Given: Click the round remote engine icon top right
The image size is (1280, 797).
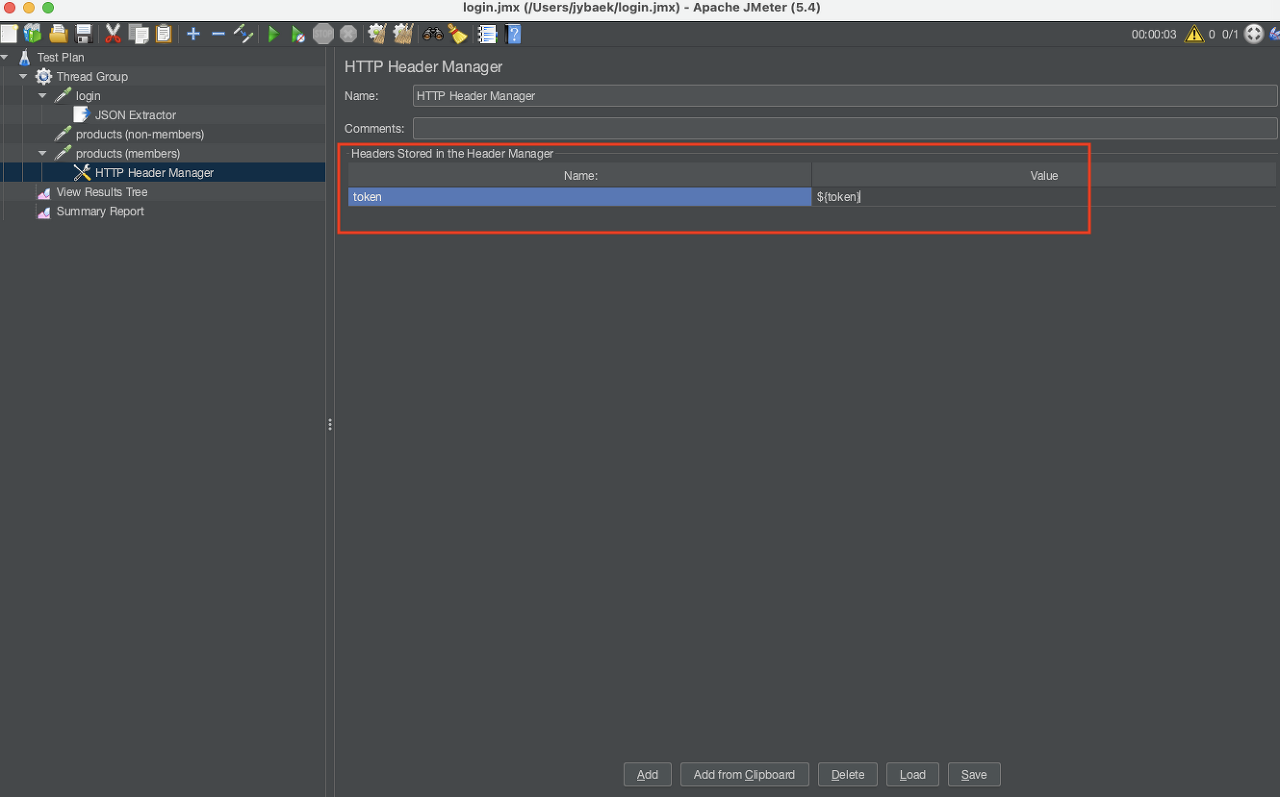Looking at the screenshot, I should point(1254,34).
